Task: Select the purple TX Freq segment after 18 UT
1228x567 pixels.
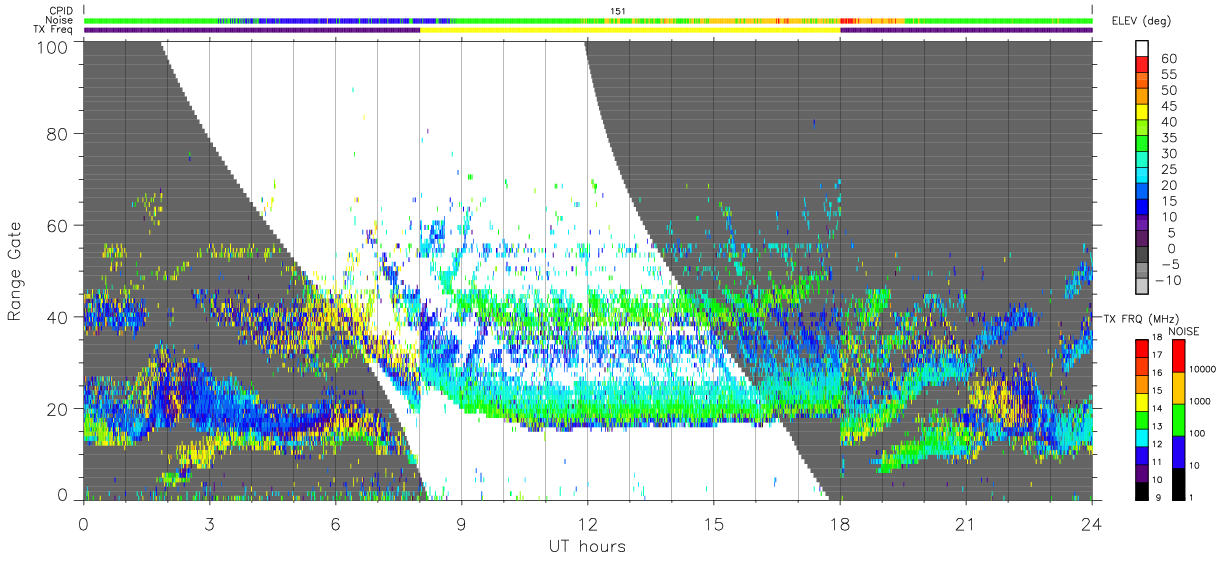Action: coord(966,30)
